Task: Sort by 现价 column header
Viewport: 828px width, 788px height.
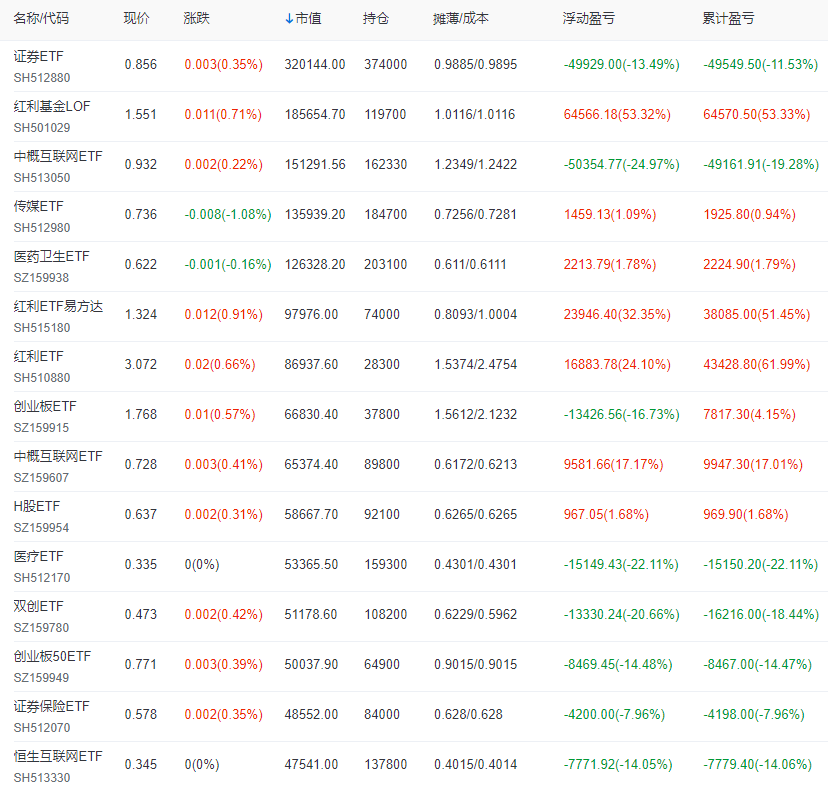Action: click(x=137, y=18)
